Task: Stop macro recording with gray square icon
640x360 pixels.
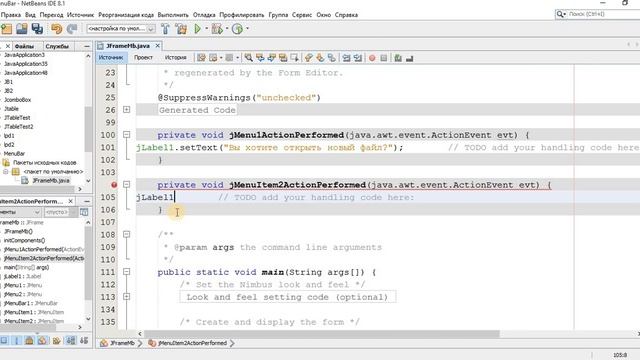Action: point(383,58)
